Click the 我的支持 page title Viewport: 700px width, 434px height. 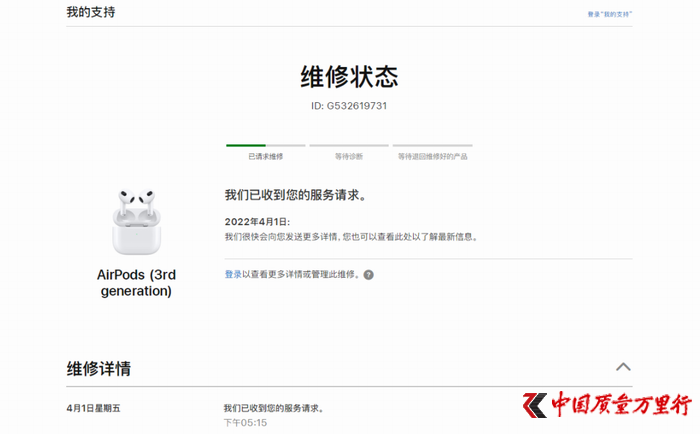point(91,12)
